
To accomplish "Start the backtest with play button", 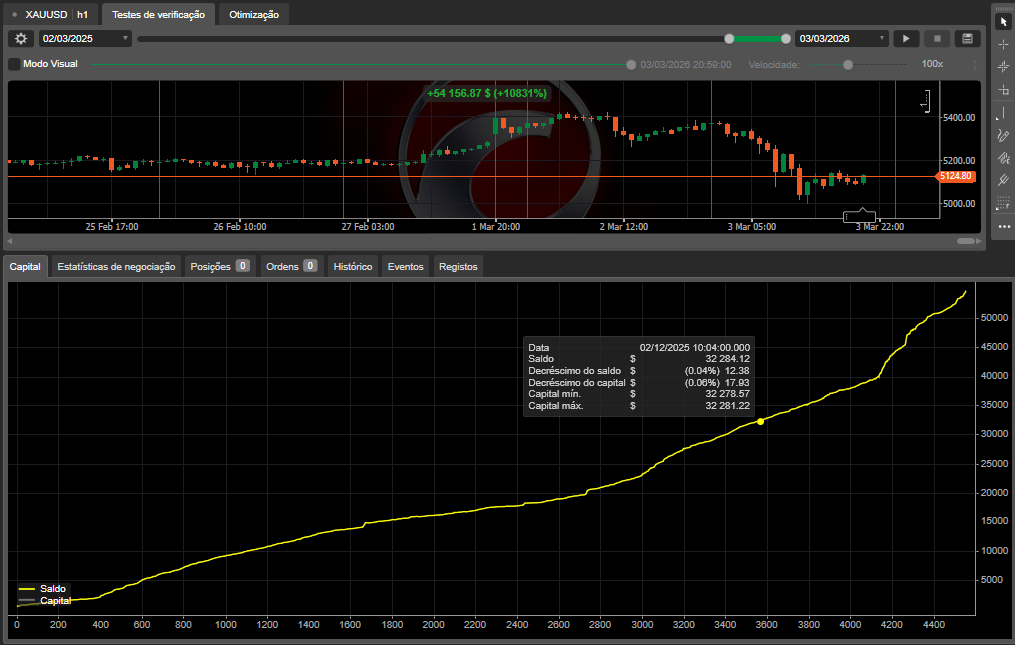I will point(905,38).
